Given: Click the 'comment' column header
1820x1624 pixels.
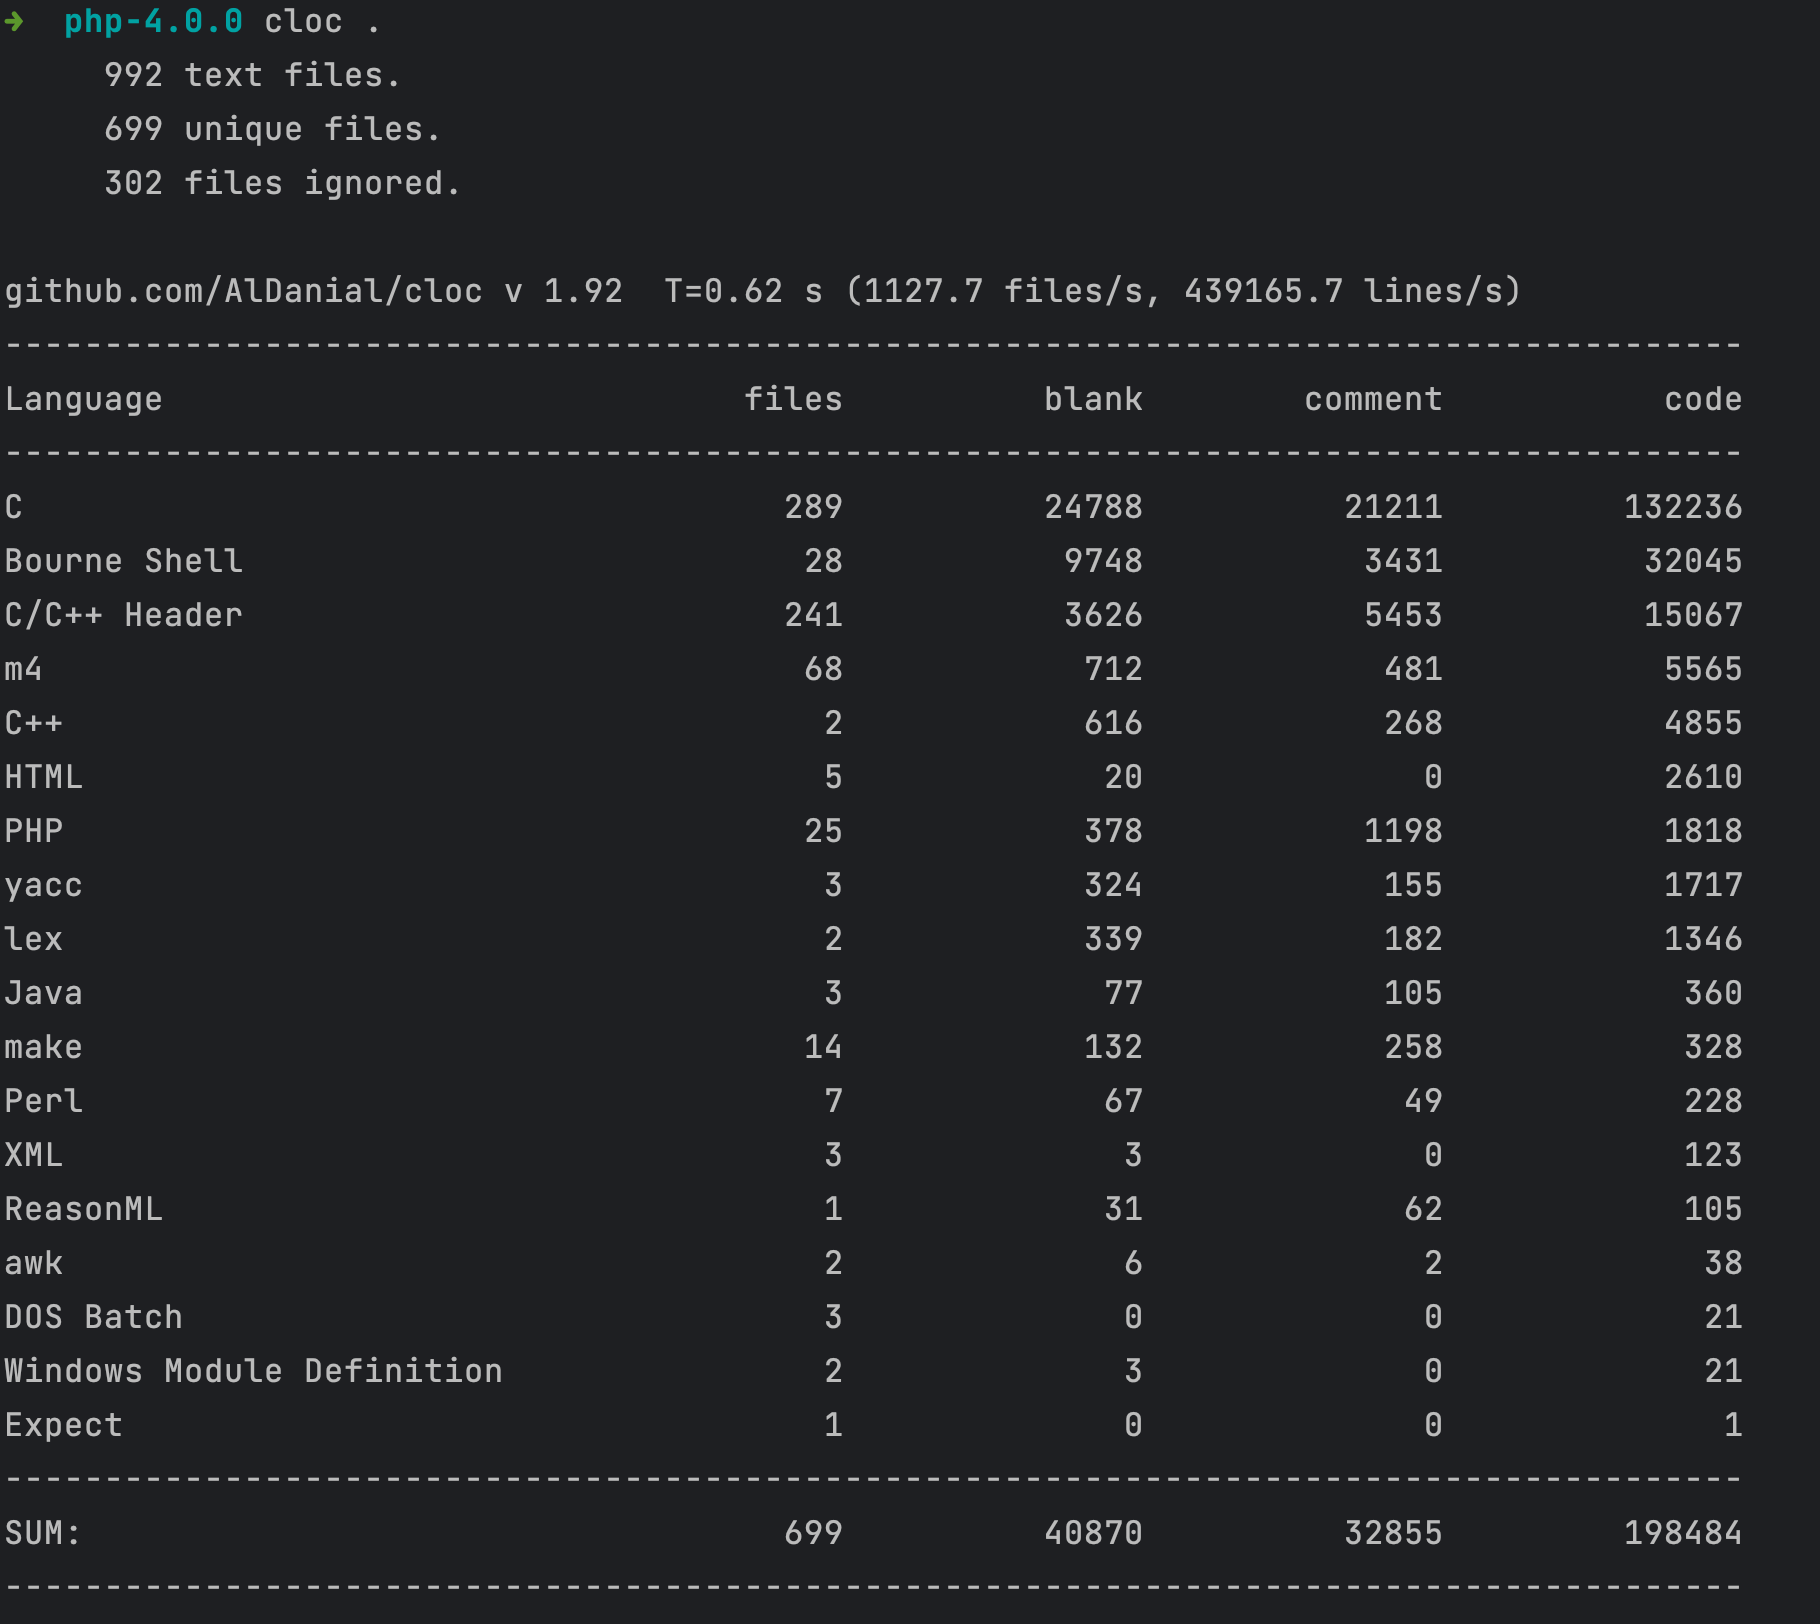Looking at the screenshot, I should [1373, 399].
